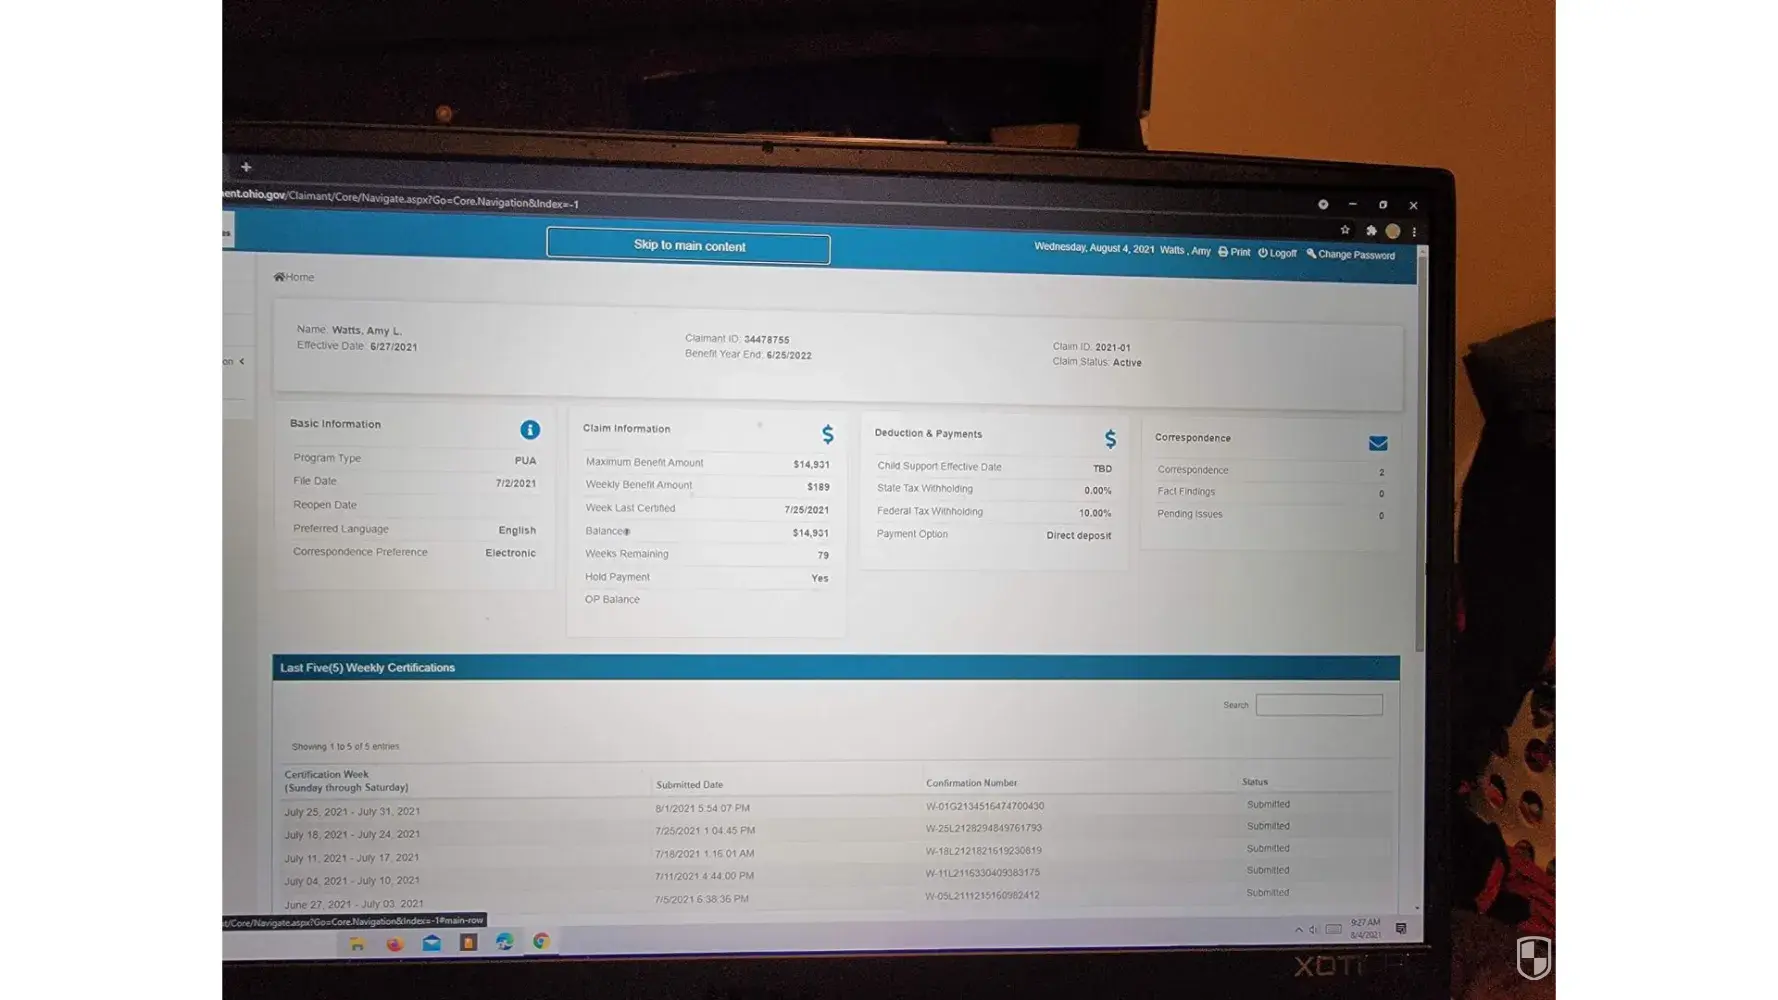Image resolution: width=1778 pixels, height=1000 pixels.
Task: Show hidden system tray icons
Action: coord(1299,930)
